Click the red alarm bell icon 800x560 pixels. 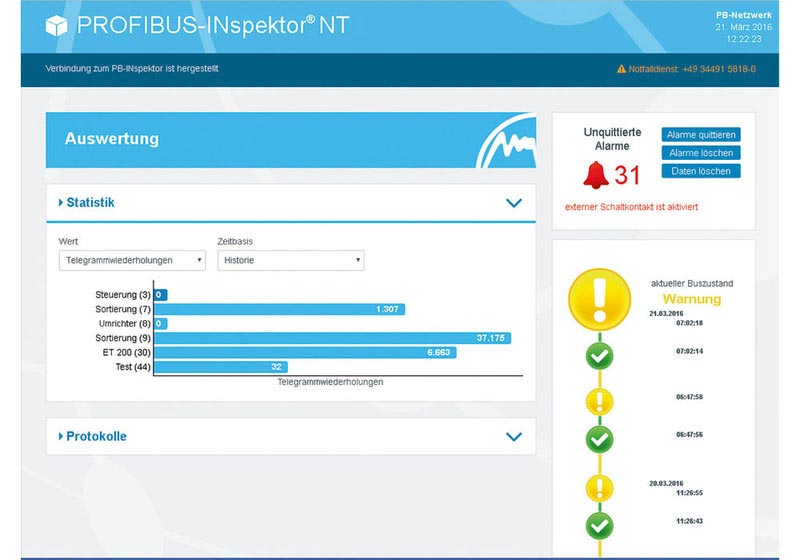(596, 175)
